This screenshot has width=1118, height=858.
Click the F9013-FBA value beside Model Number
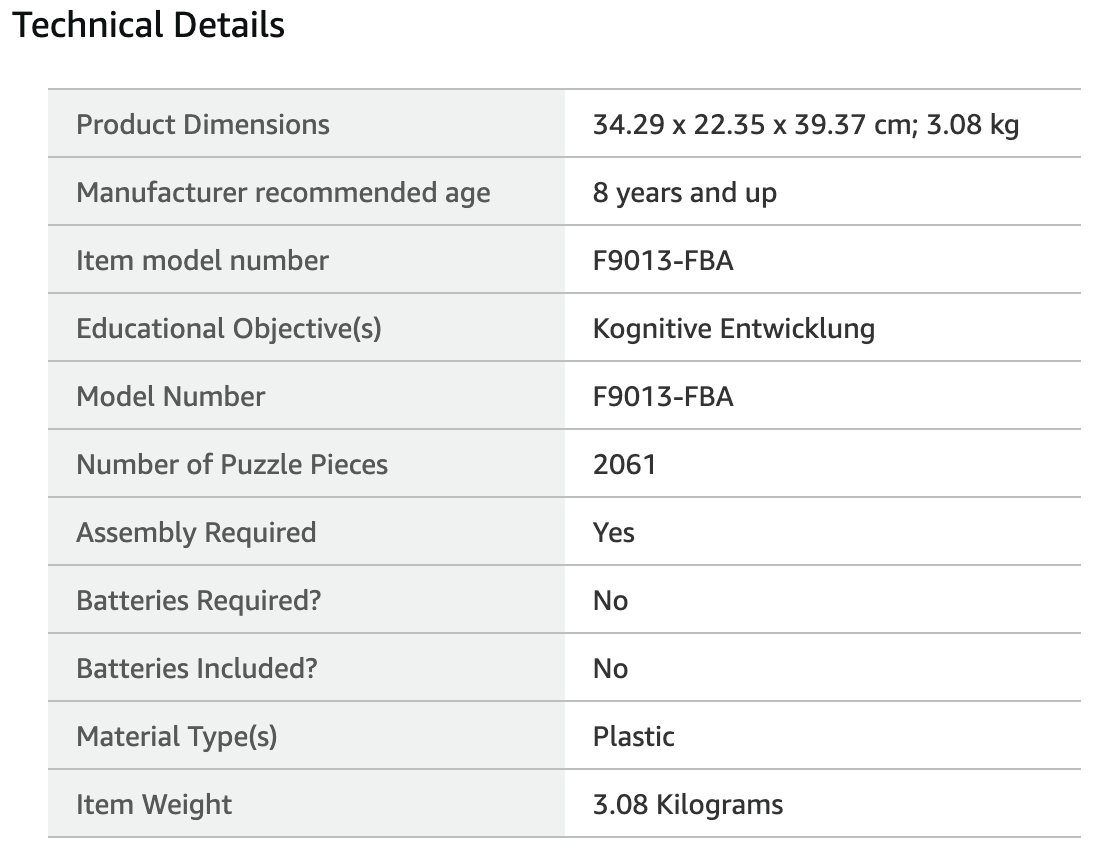pyautogui.click(x=662, y=397)
